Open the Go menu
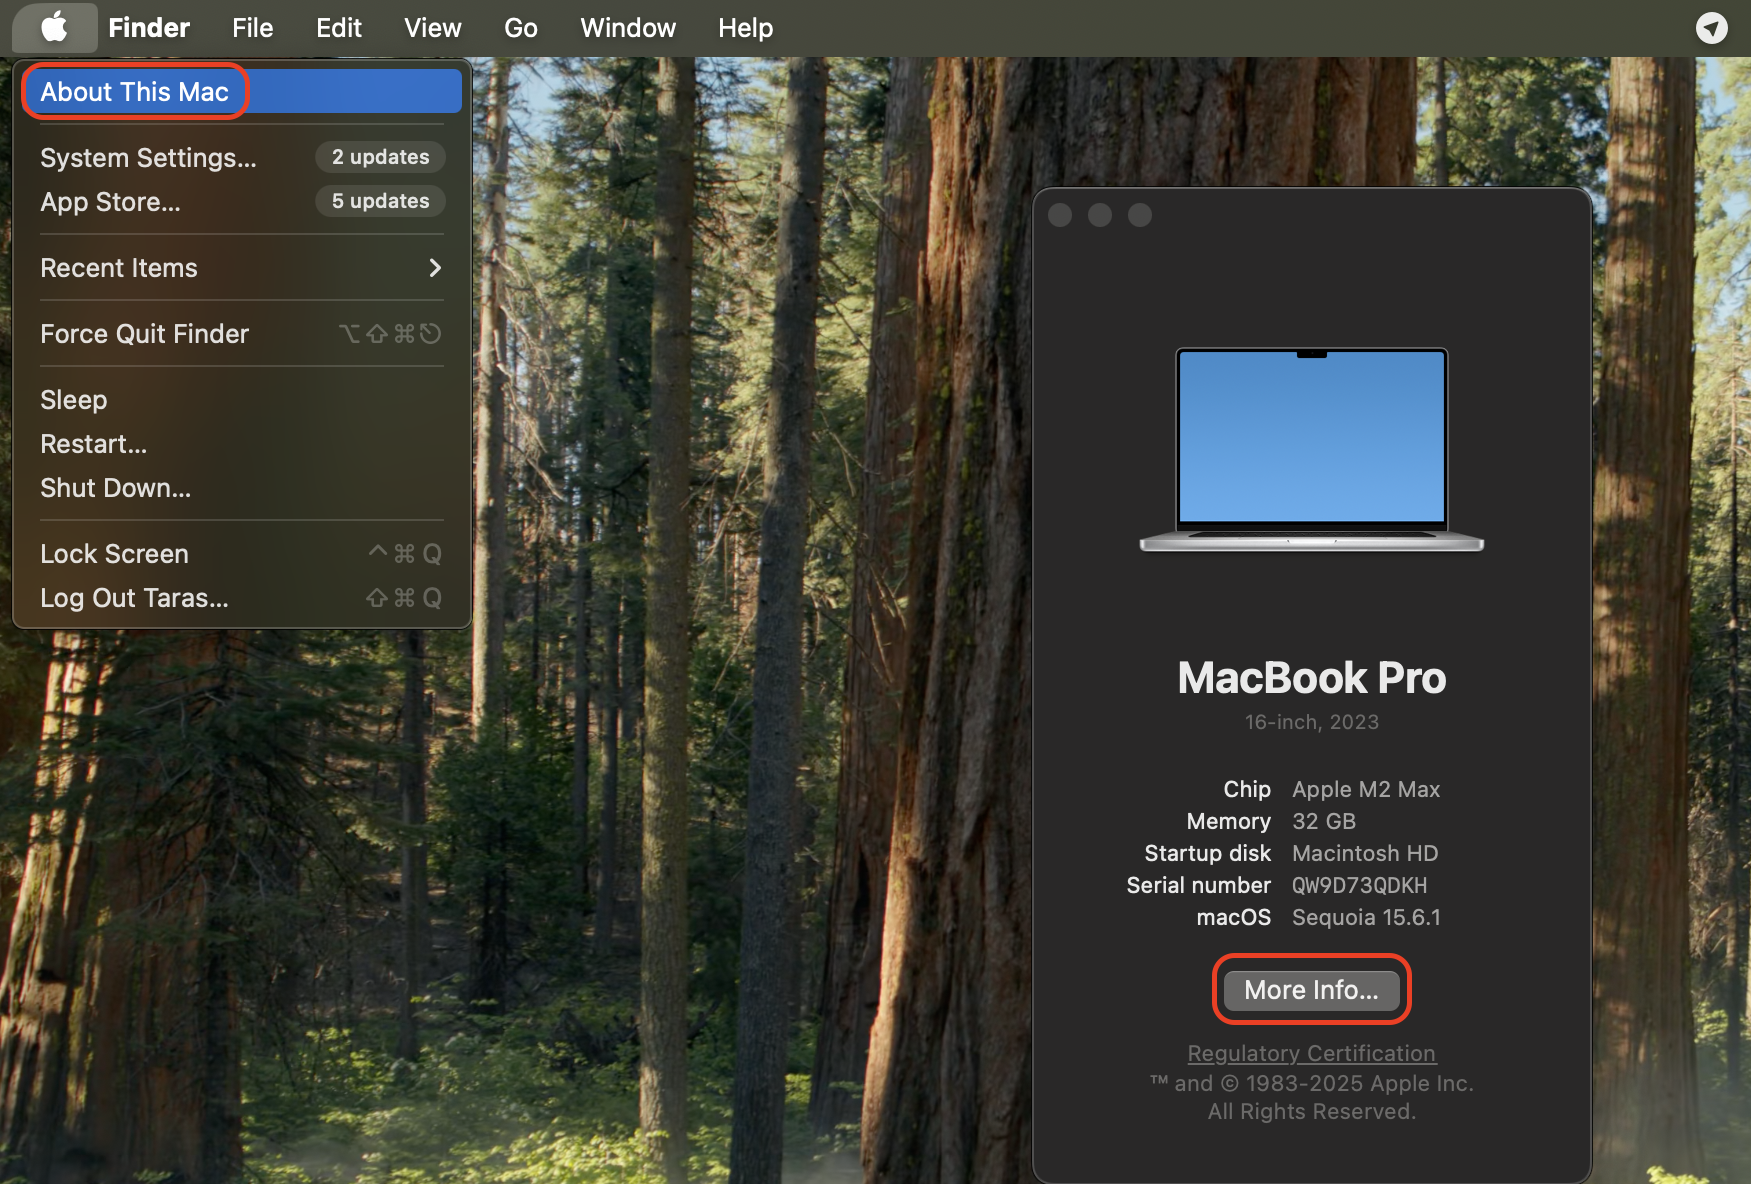Viewport: 1751px width, 1184px height. (521, 27)
